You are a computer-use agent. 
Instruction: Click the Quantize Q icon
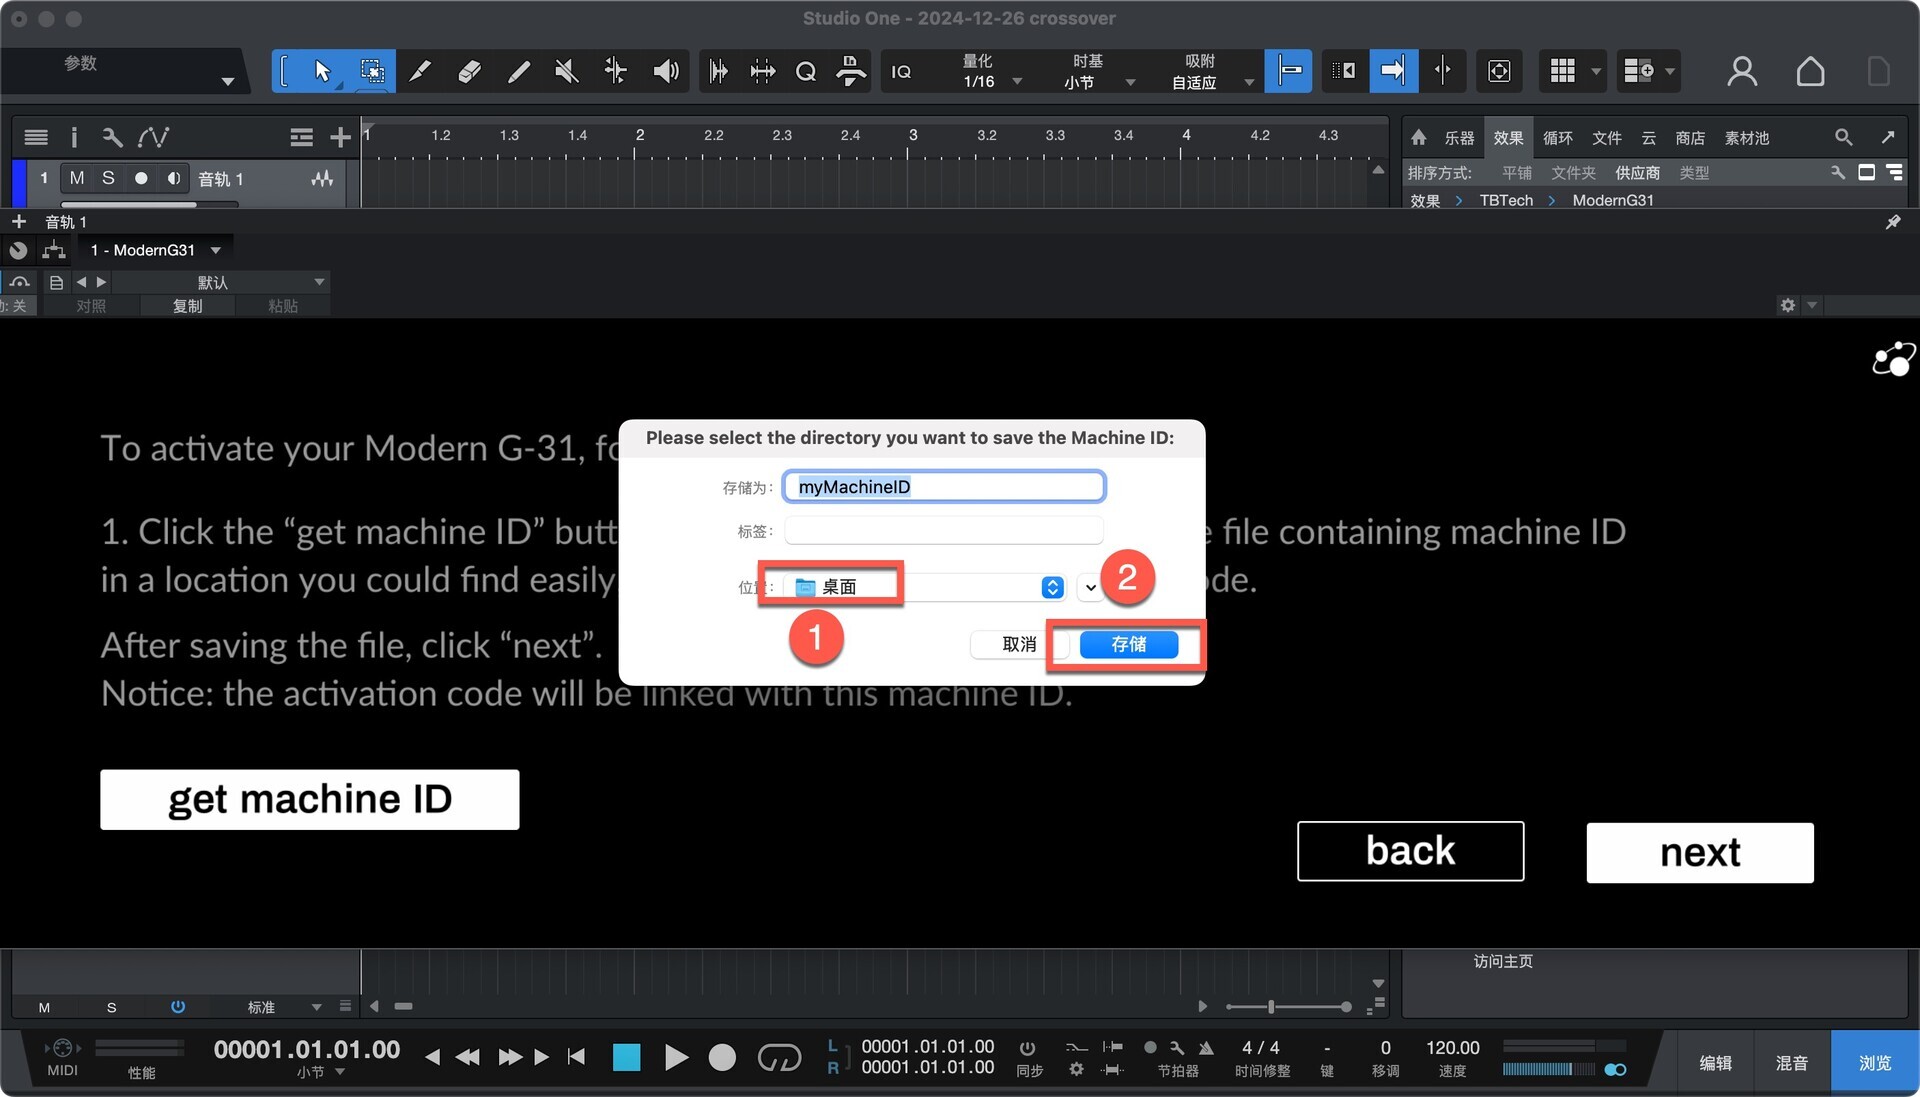pyautogui.click(x=806, y=71)
